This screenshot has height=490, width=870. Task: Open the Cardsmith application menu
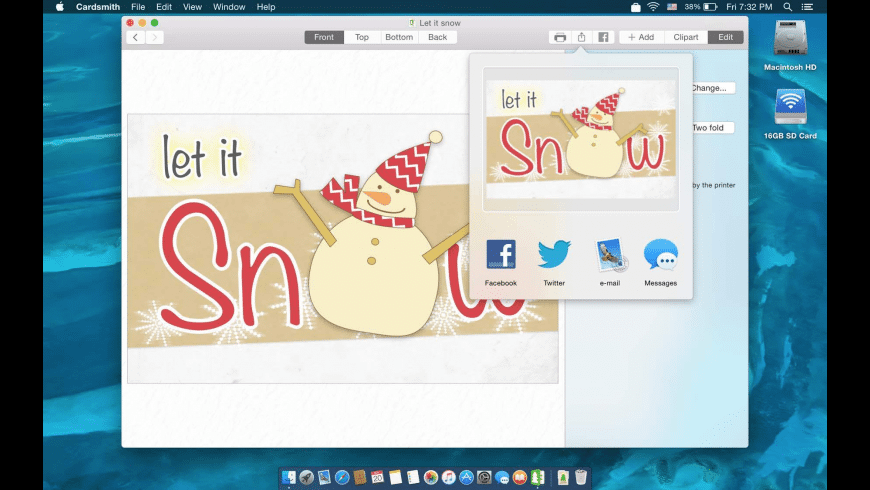(98, 7)
